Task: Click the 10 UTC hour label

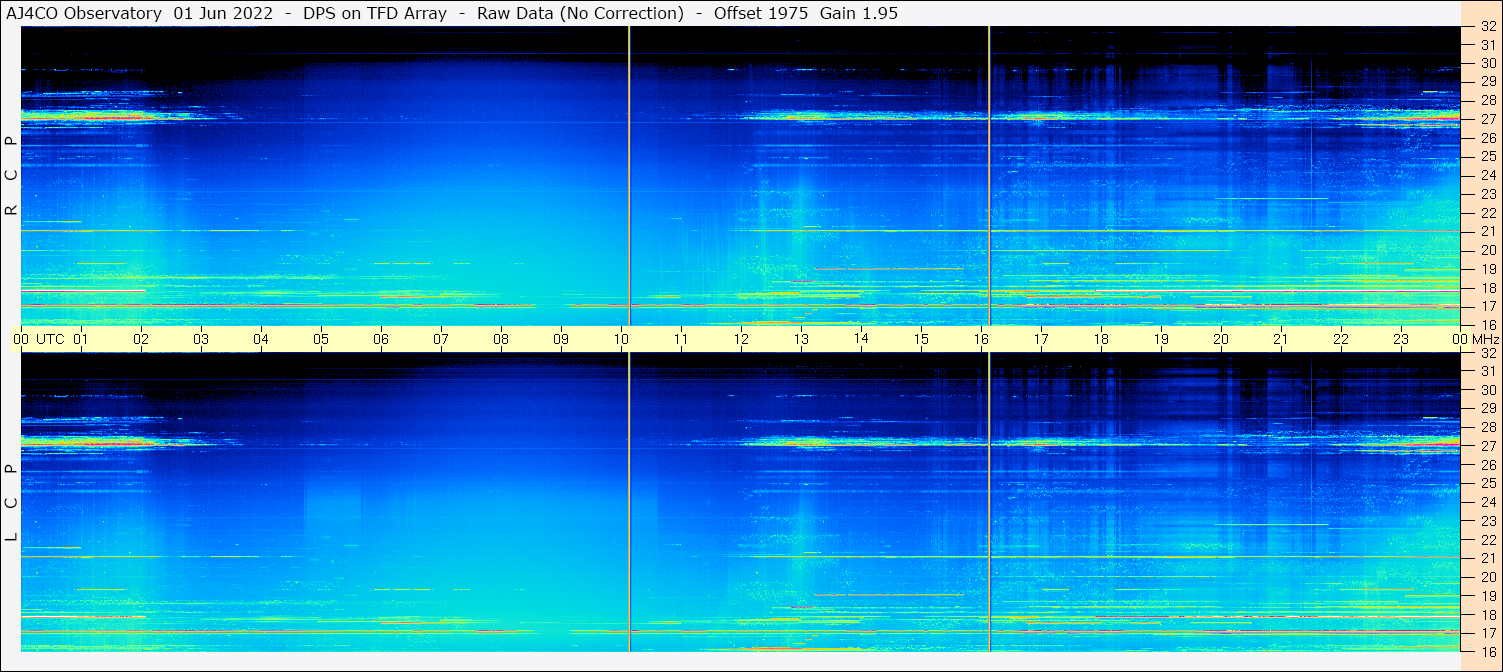Action: (x=621, y=339)
